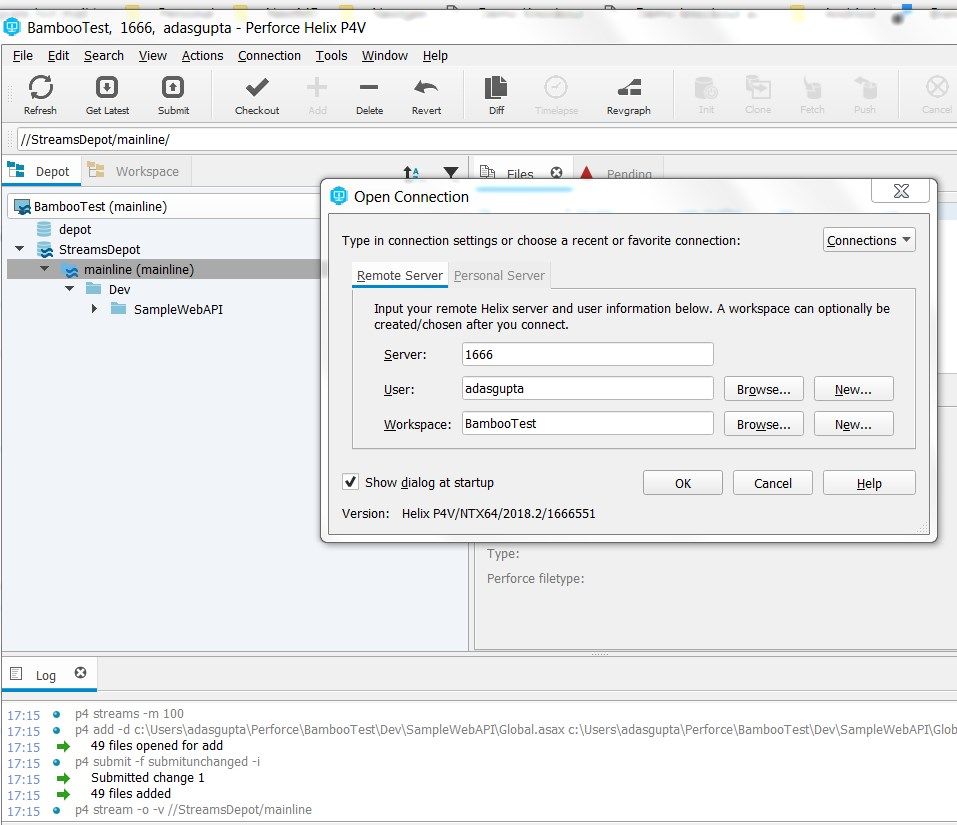Click the User input field
This screenshot has width=957, height=825.
coord(587,388)
